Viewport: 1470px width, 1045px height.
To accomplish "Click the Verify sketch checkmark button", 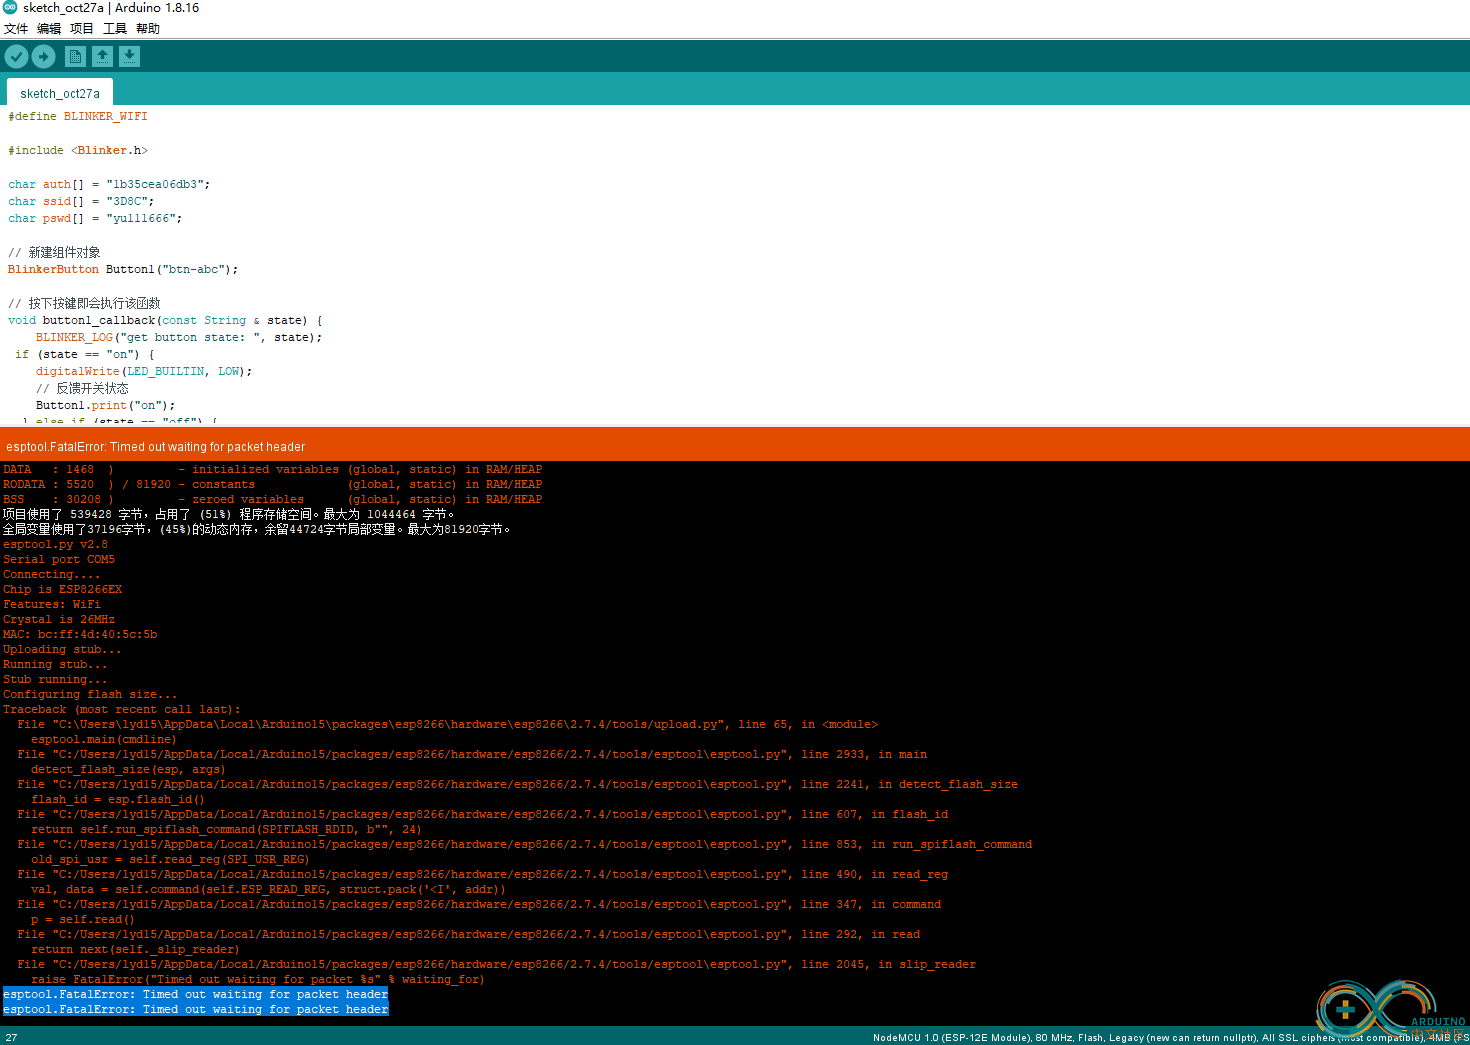I will pos(16,57).
